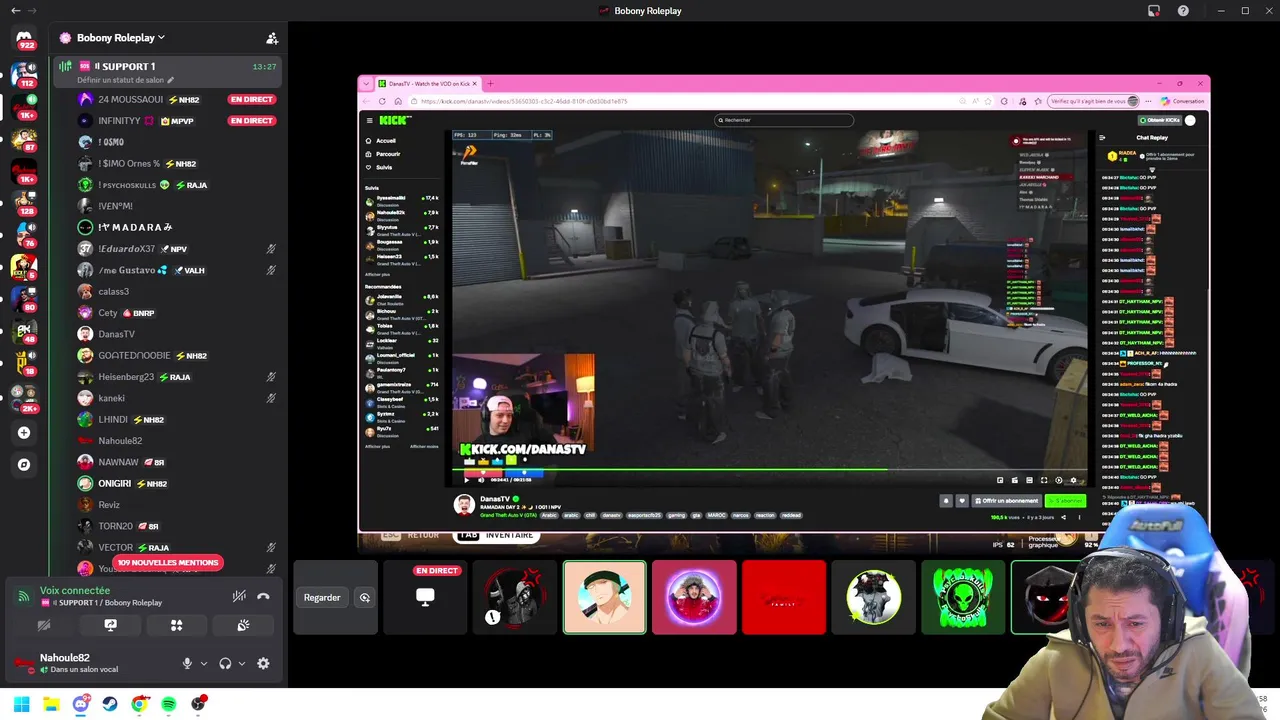
Task: Click the pop-out icon next to Regarder
Action: pos(365,597)
